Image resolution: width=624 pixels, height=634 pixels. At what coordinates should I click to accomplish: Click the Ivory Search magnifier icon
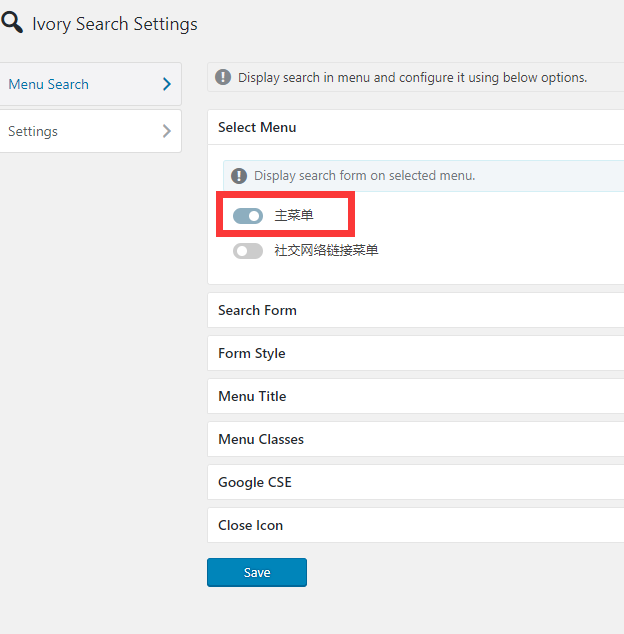(12, 22)
